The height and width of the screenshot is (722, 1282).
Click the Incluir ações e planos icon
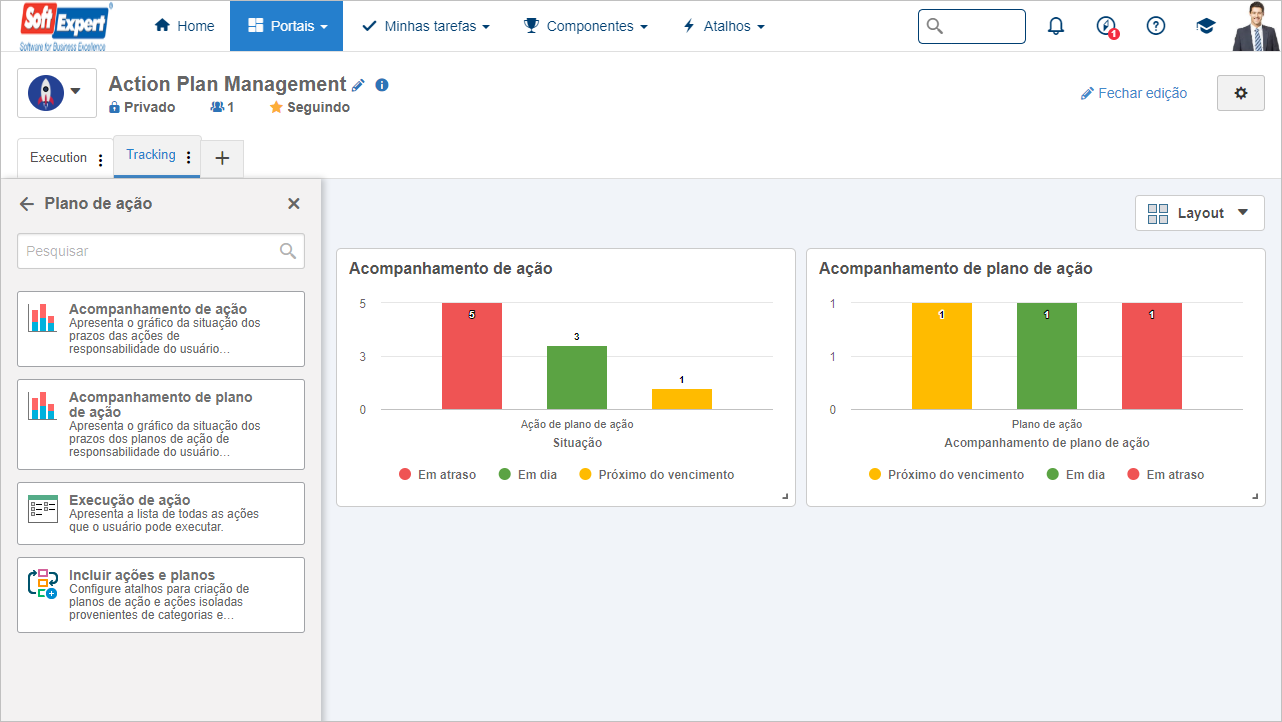(x=43, y=584)
